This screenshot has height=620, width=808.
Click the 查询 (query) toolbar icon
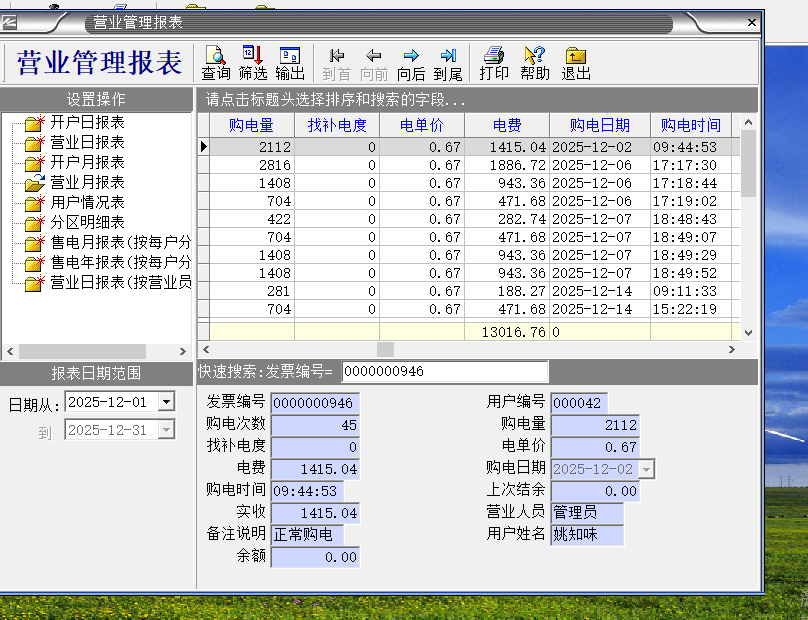tap(216, 62)
